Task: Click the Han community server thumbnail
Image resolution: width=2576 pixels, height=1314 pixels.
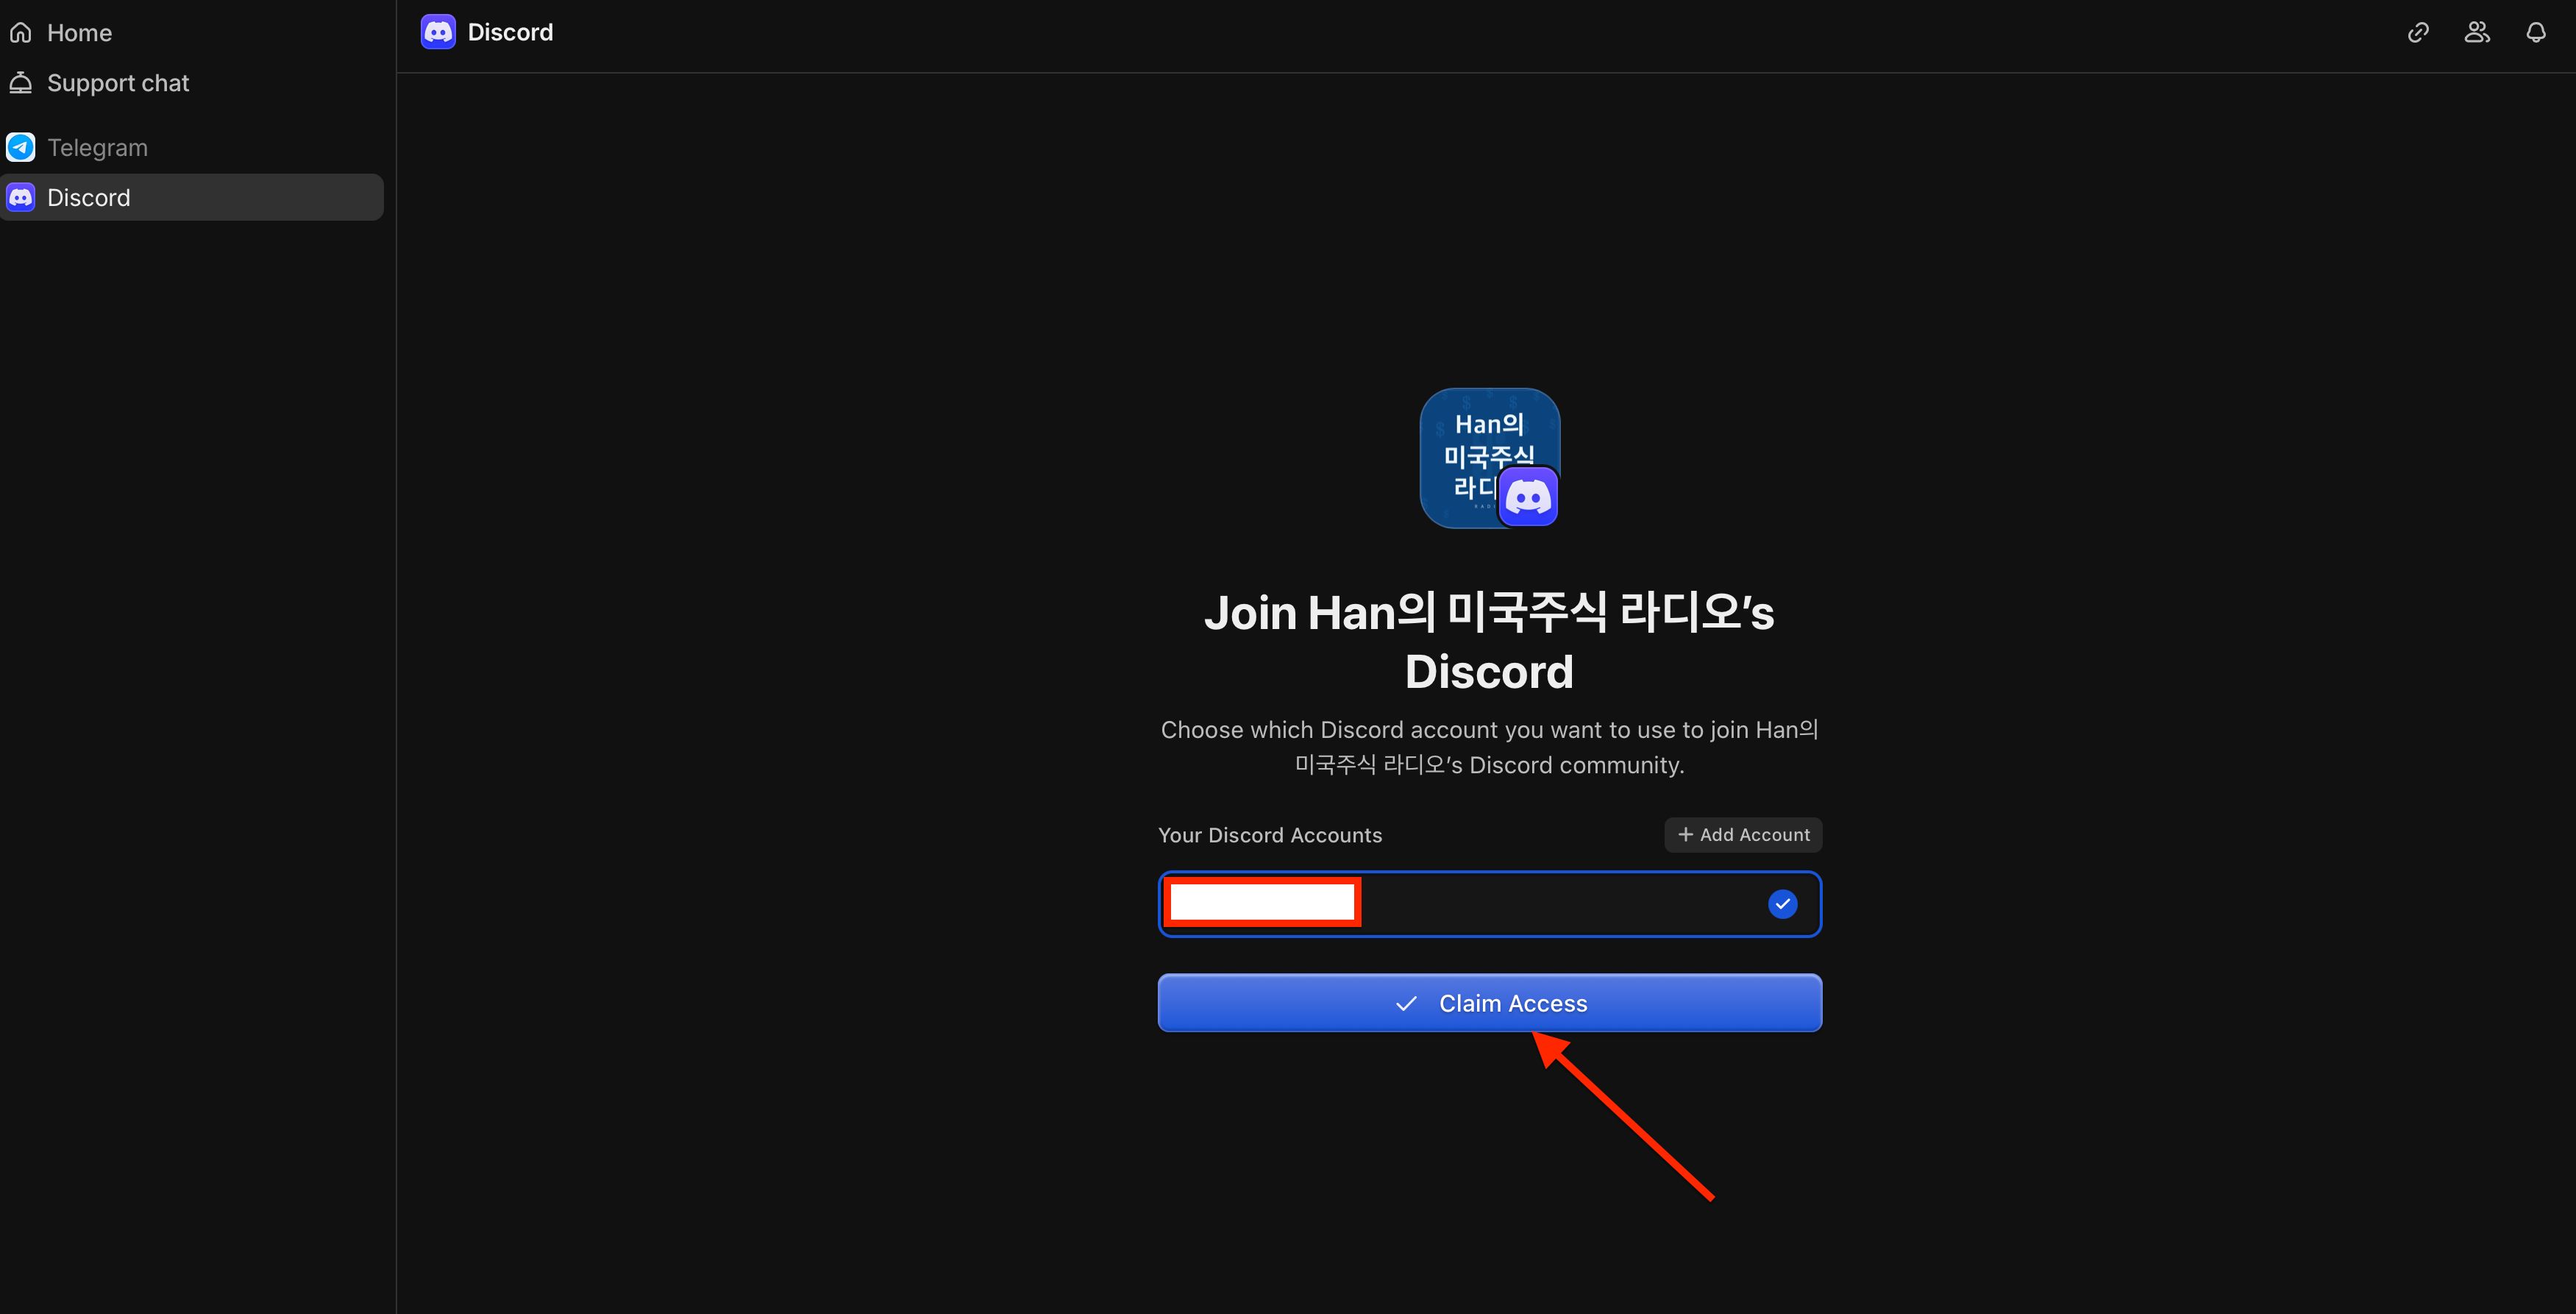Action: 1490,458
